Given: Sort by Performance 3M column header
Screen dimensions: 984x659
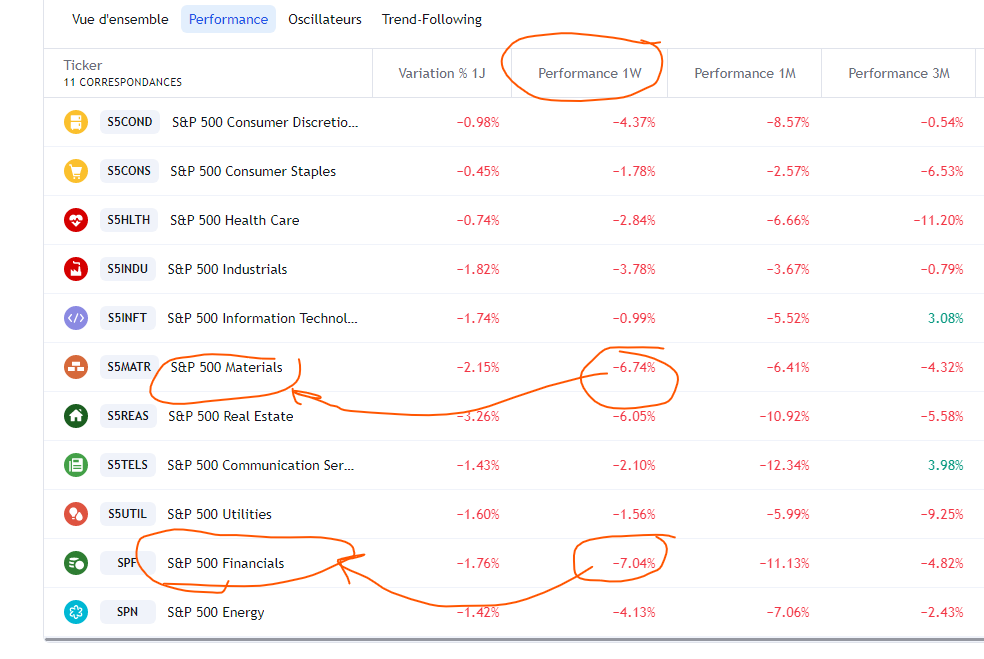Looking at the screenshot, I should (898, 73).
